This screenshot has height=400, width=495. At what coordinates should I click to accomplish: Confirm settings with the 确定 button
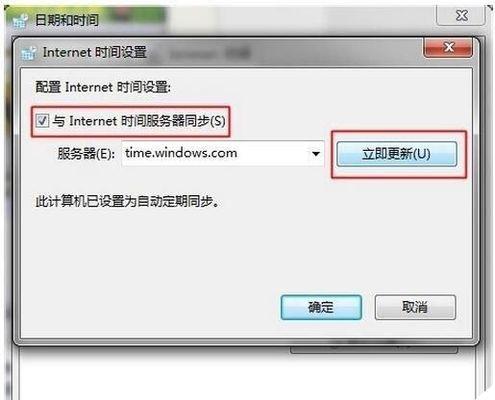pos(321,307)
